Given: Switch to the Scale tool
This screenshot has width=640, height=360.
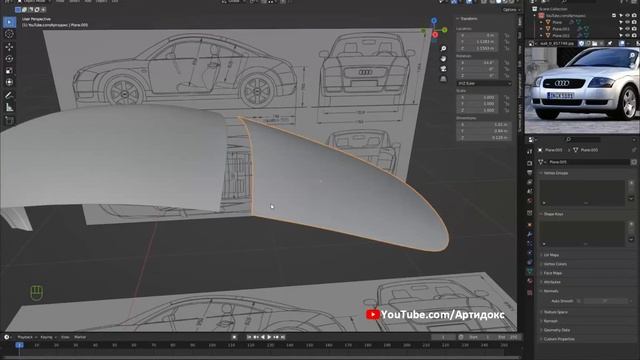Looking at the screenshot, I should [x=9, y=71].
